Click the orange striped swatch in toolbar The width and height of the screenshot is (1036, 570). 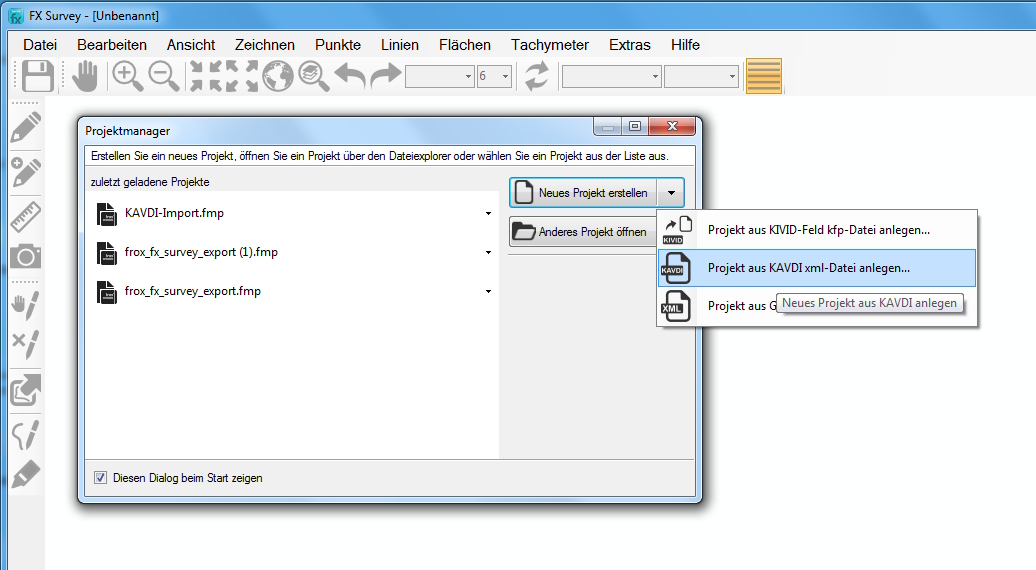(x=764, y=77)
